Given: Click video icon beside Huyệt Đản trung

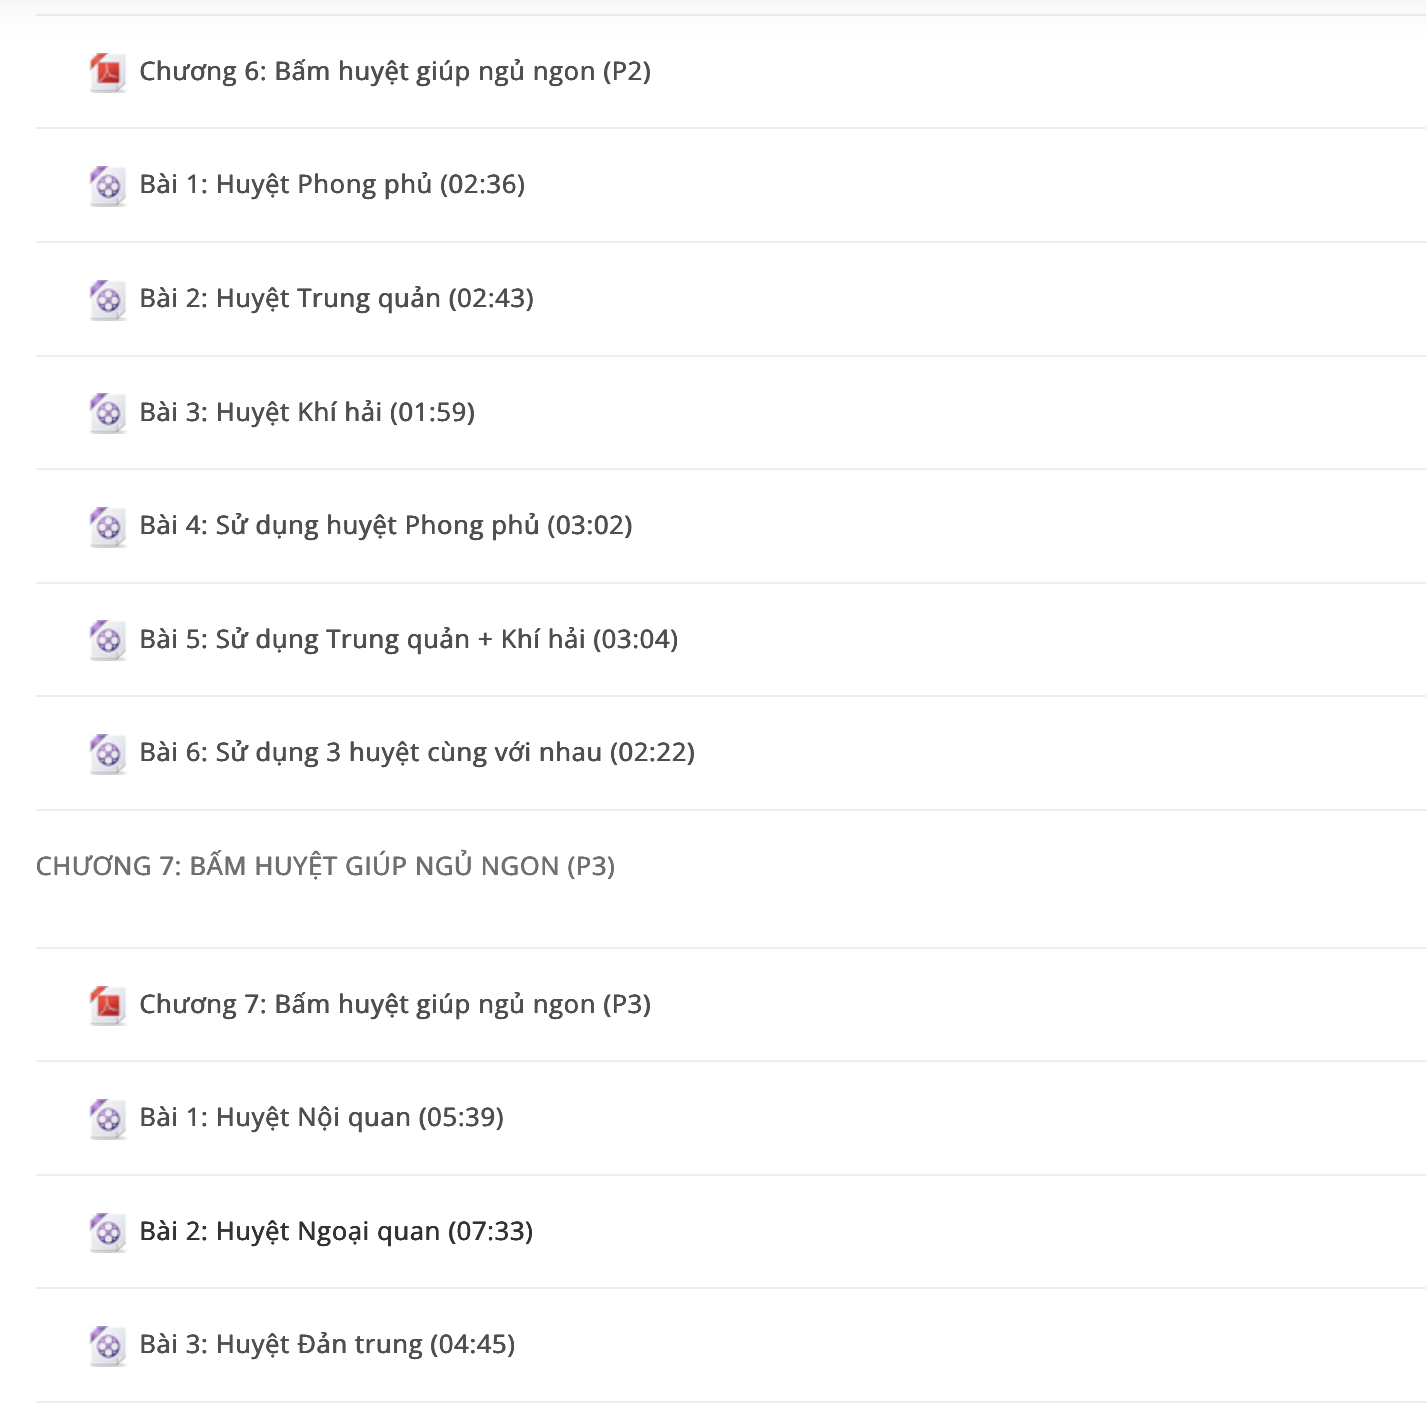Looking at the screenshot, I should pos(107,1346).
